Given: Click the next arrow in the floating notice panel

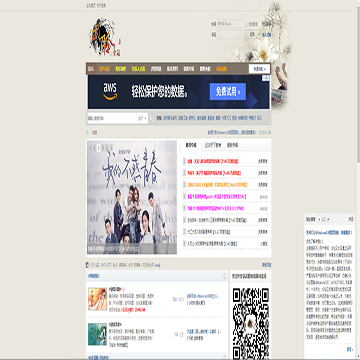Looking at the screenshot, I should [328, 219].
